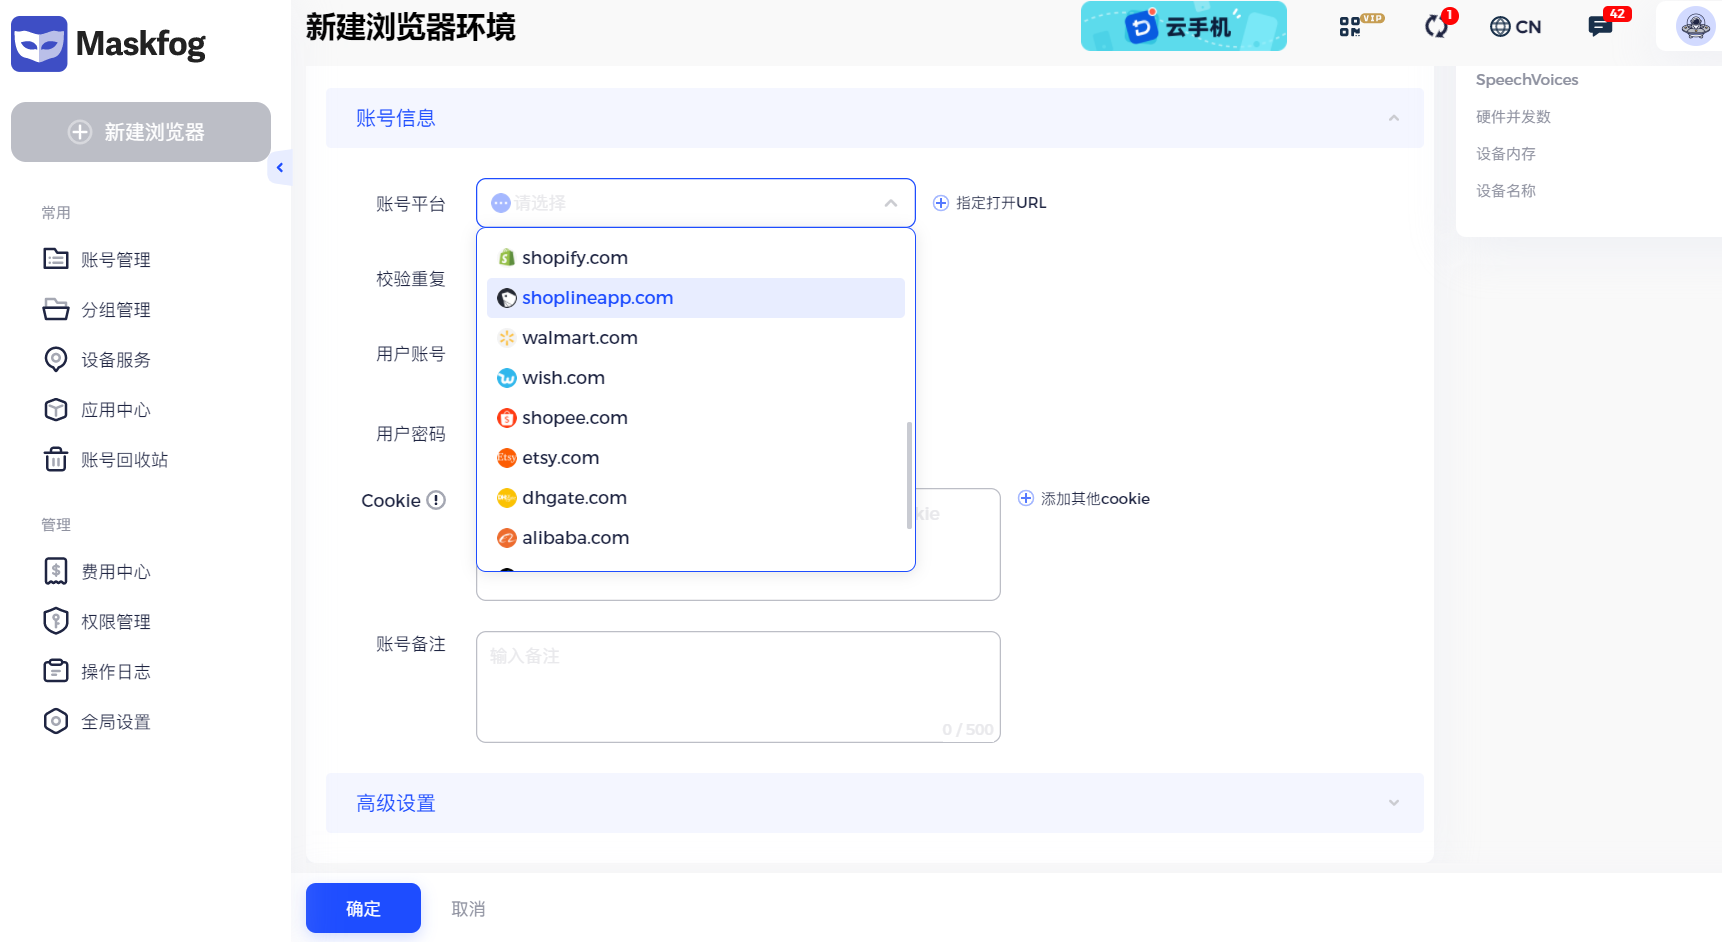This screenshot has height=942, width=1722.
Task: Click the 分组管理 folder icon
Action: click(x=56, y=309)
